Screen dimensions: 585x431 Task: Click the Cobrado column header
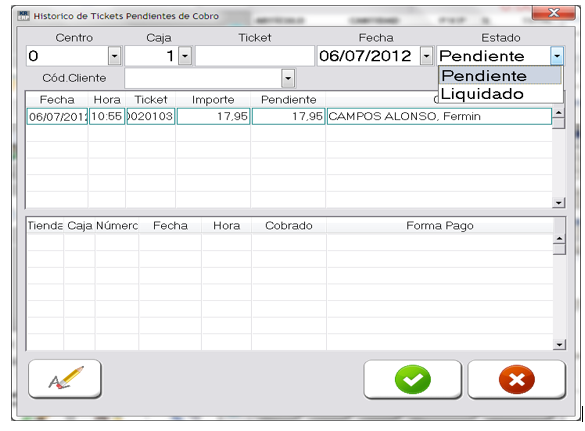tap(289, 225)
